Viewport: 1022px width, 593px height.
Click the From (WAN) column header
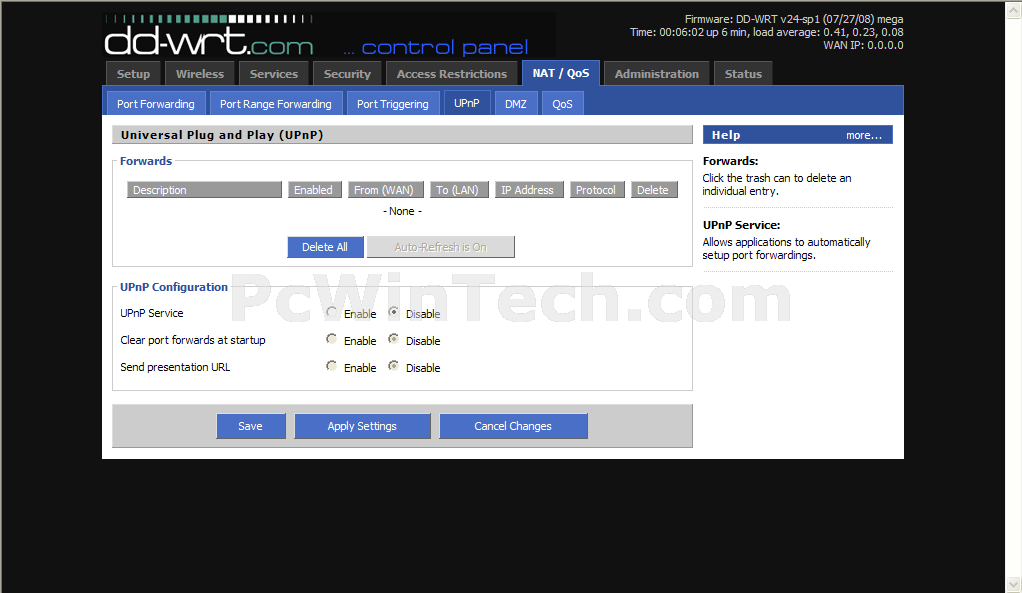(x=385, y=190)
